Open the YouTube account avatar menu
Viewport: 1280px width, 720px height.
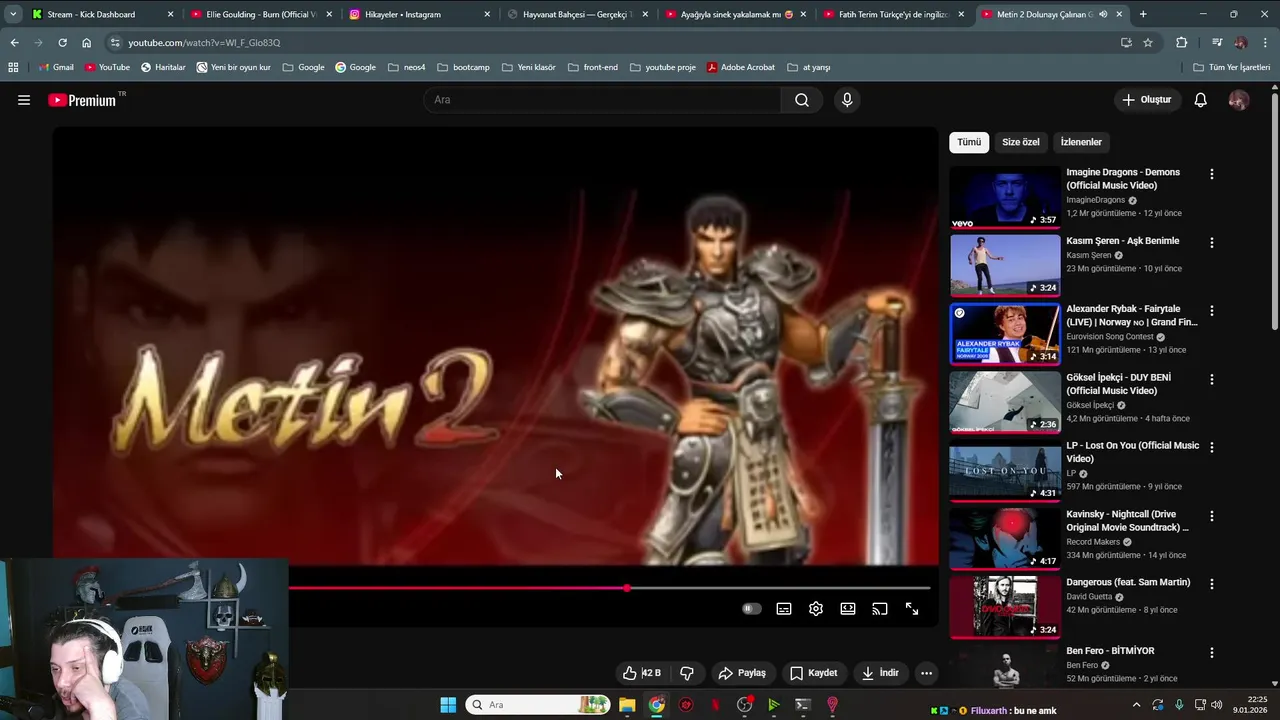click(1239, 100)
